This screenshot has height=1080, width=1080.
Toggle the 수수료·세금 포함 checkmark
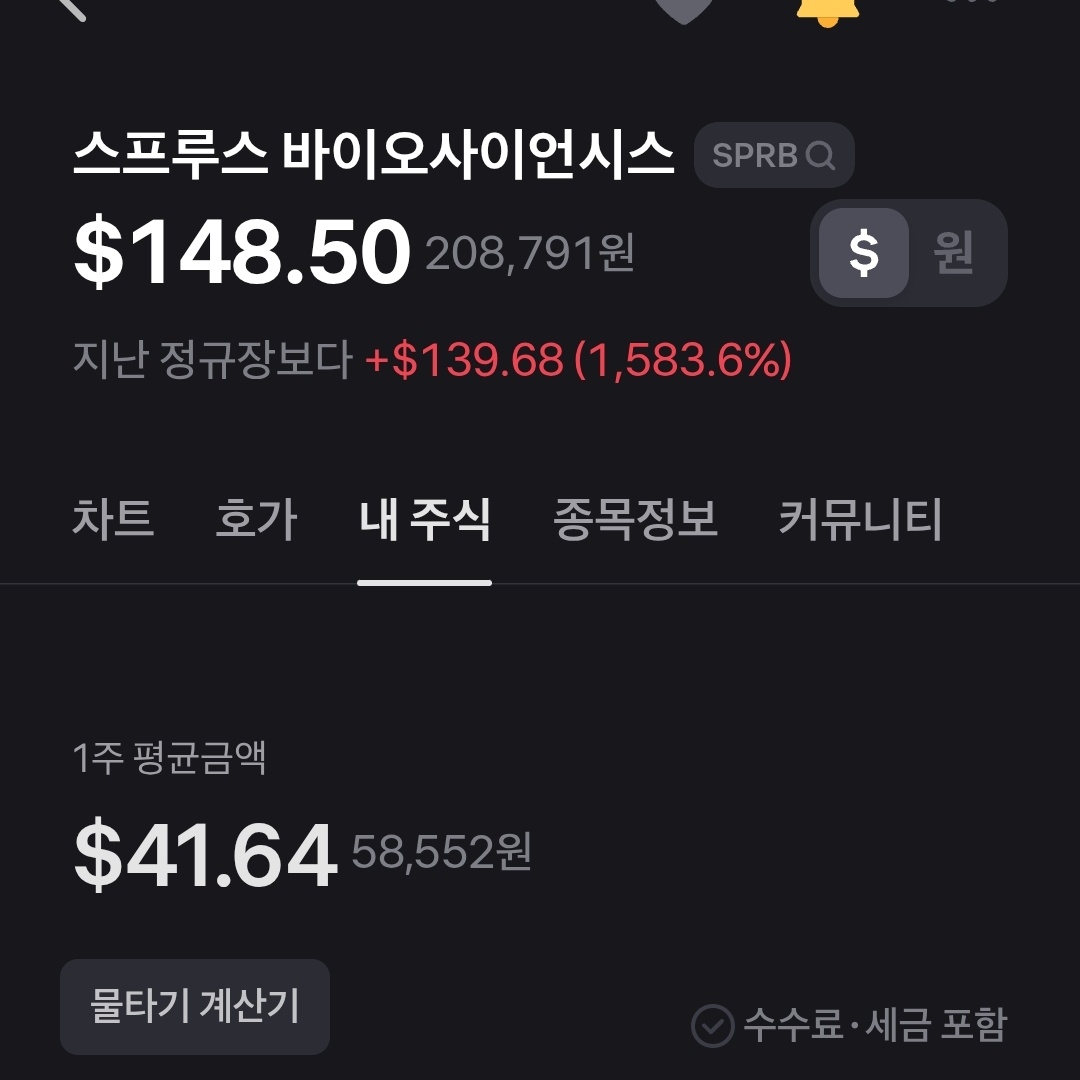pyautogui.click(x=713, y=1025)
